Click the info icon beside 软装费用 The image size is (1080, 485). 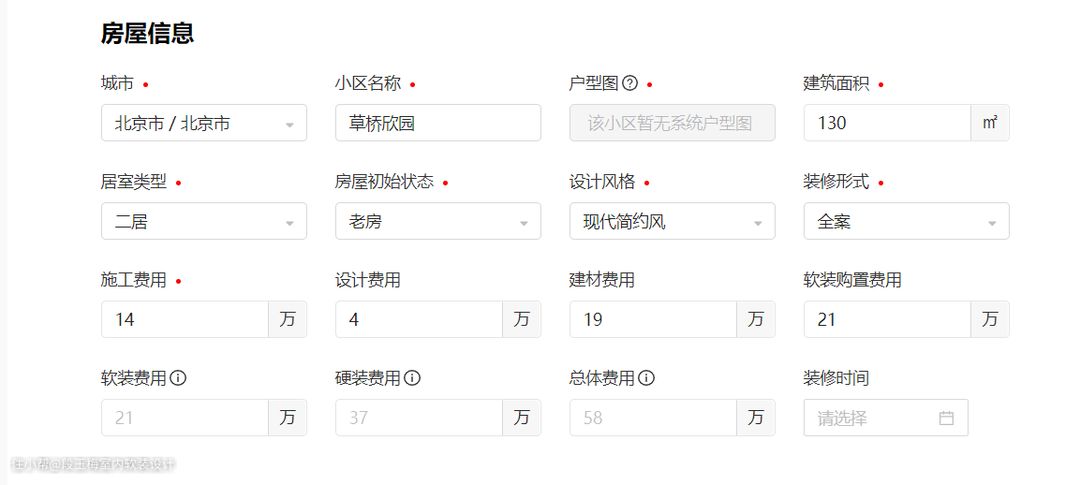pos(179,378)
